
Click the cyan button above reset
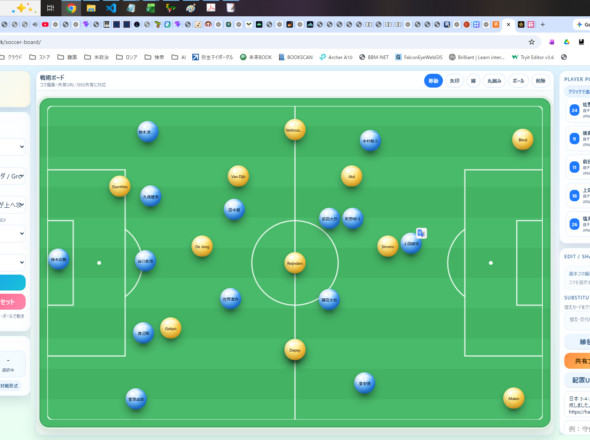point(12,283)
